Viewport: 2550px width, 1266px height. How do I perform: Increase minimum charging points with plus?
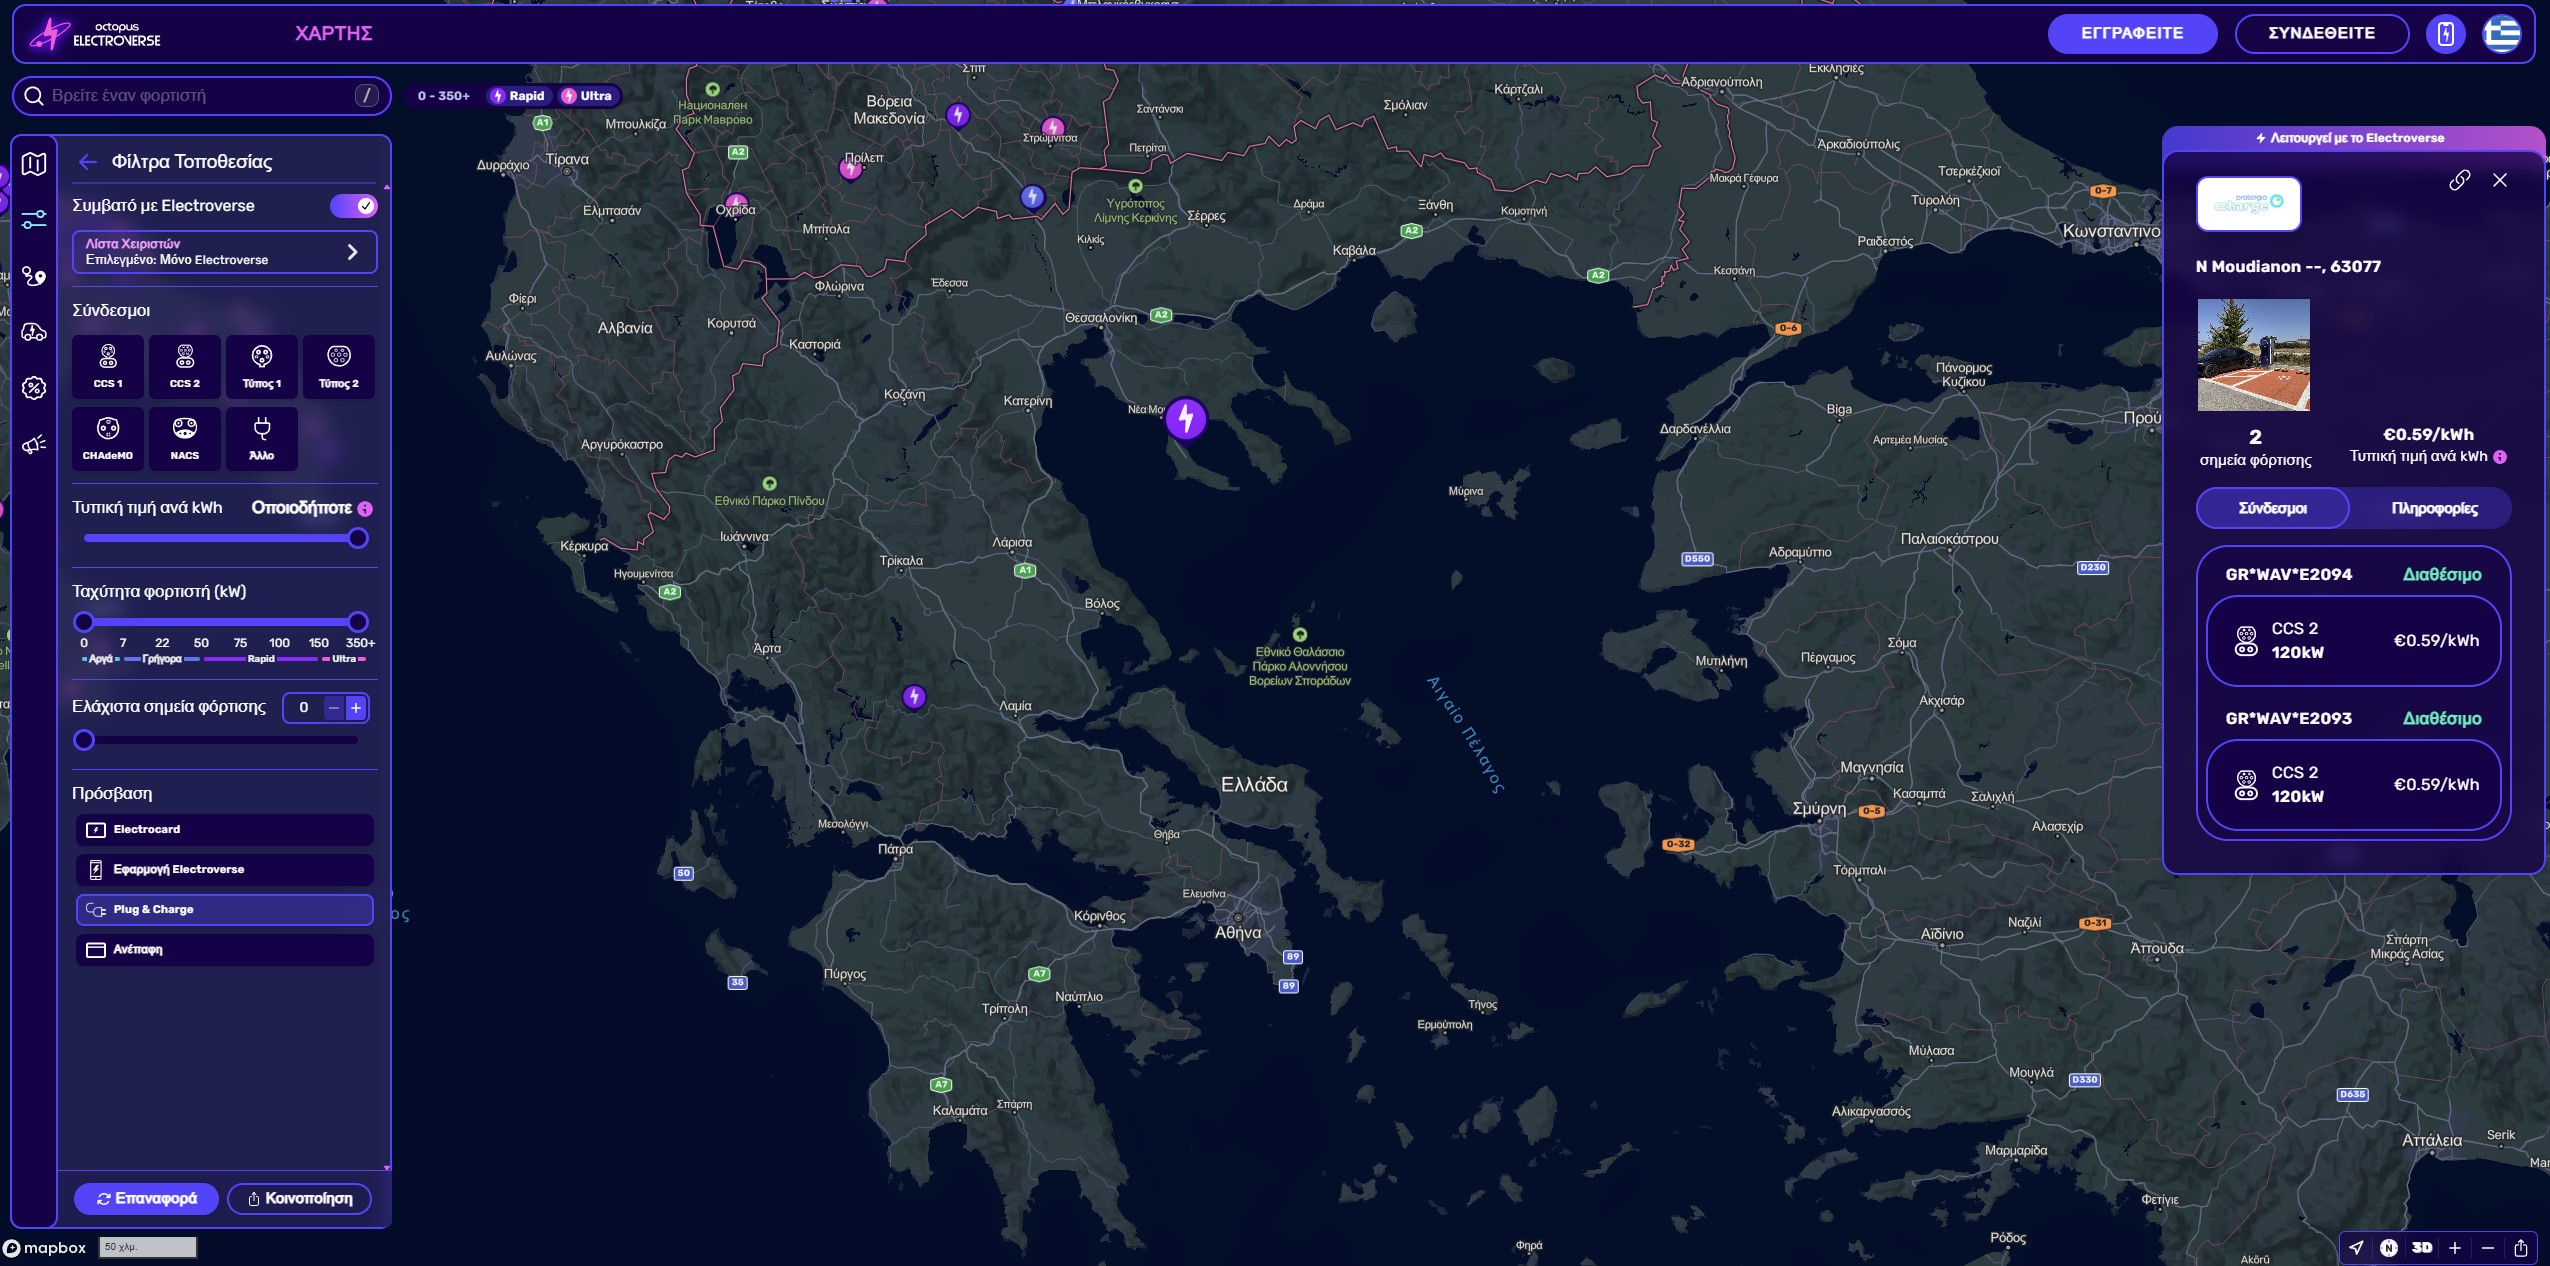coord(356,707)
